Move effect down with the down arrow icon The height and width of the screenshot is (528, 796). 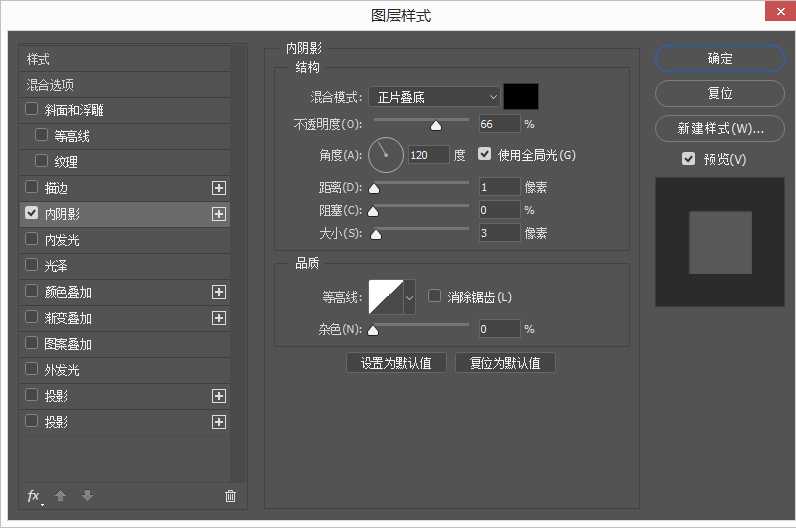click(x=87, y=496)
